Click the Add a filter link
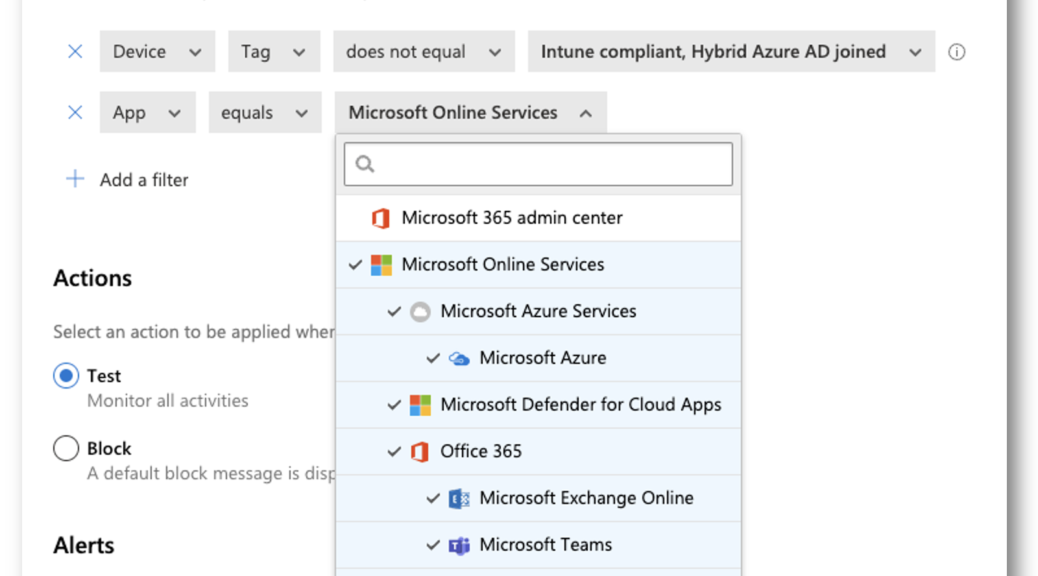1038x576 pixels. [144, 180]
